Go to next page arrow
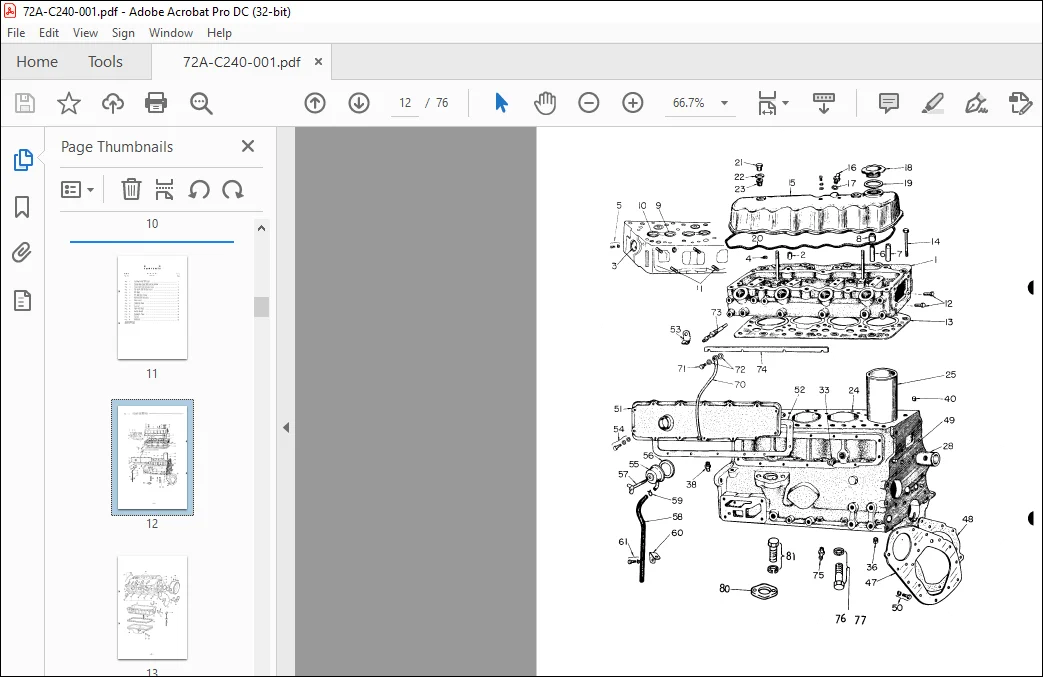Viewport: 1043px width, 677px height. coord(359,103)
